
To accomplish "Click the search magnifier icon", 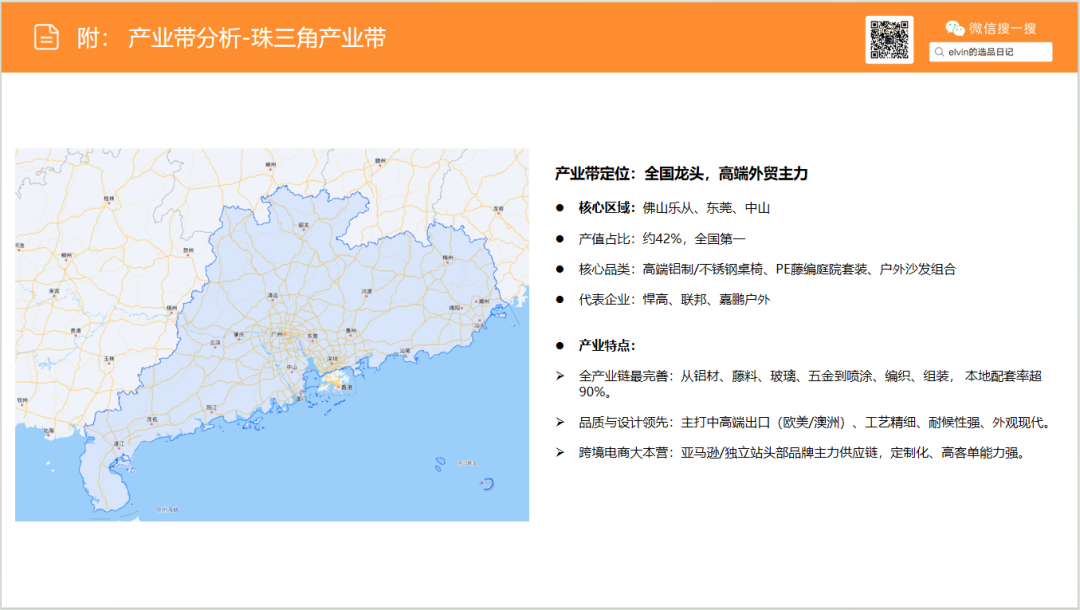I will [939, 52].
